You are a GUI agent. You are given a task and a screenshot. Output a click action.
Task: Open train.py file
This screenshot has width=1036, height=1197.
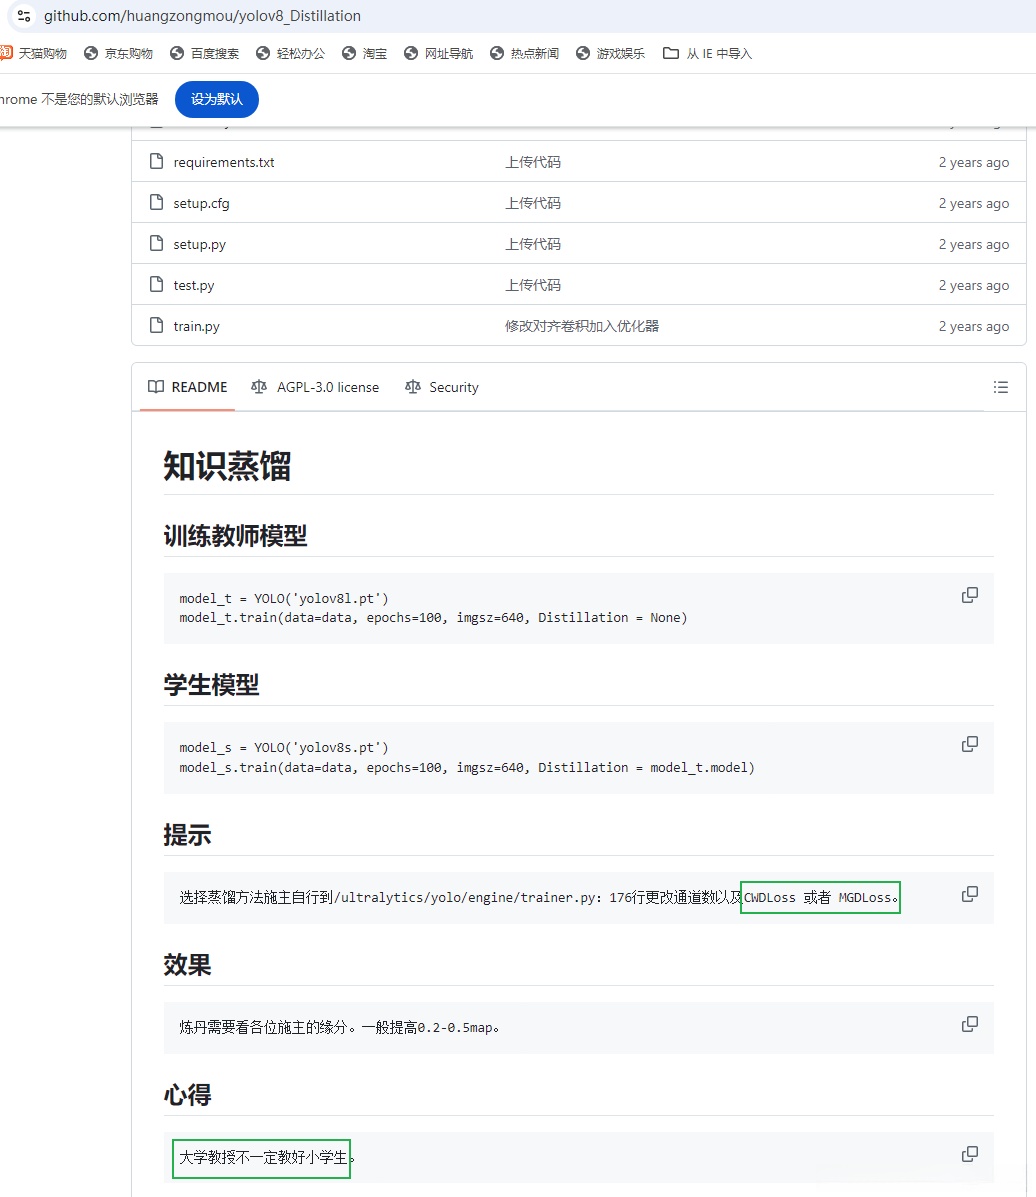point(196,327)
